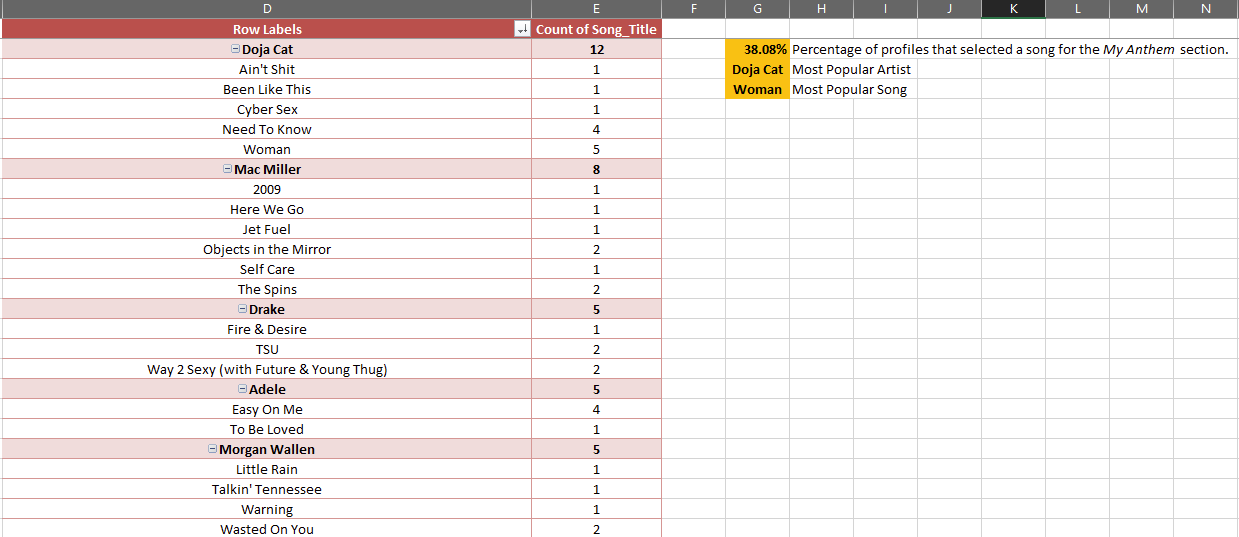Click the count for Easy On Me

596,409
